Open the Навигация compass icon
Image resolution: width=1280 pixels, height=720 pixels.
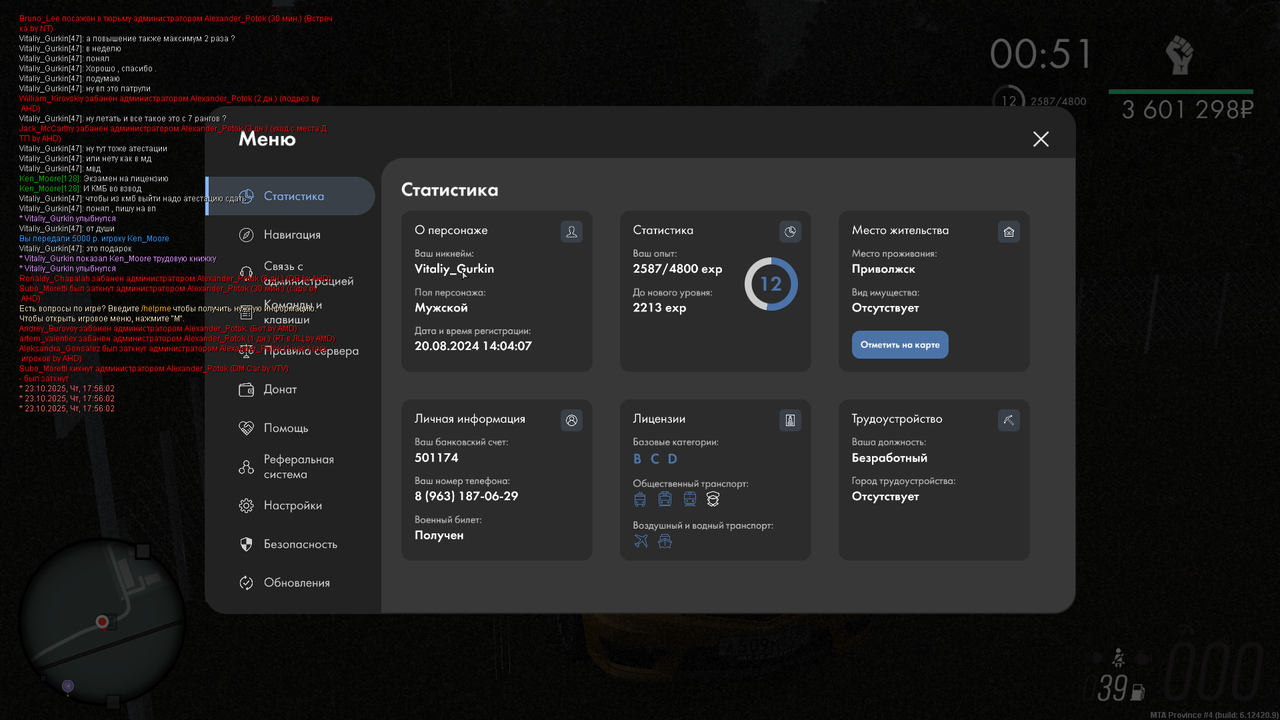(247, 234)
